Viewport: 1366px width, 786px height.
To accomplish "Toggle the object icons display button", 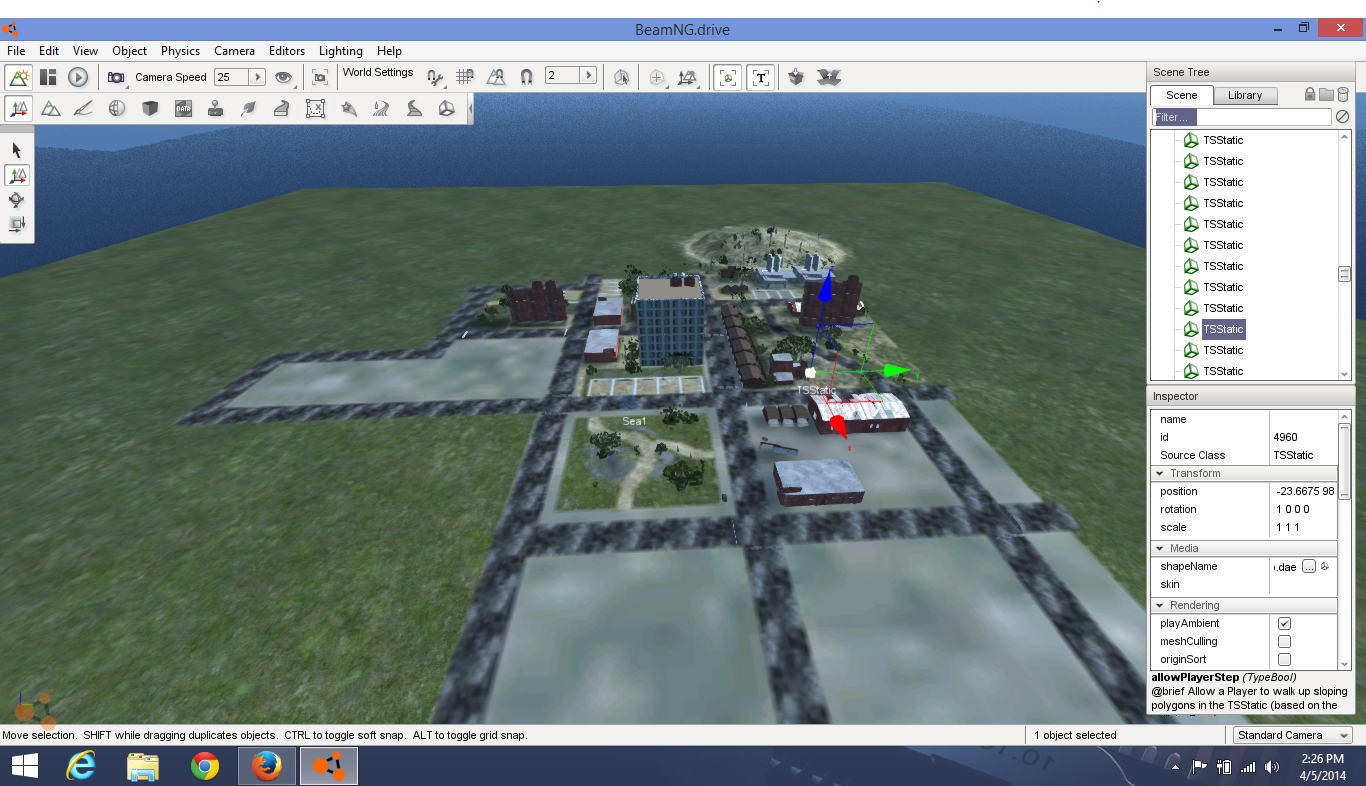I will pos(729,77).
